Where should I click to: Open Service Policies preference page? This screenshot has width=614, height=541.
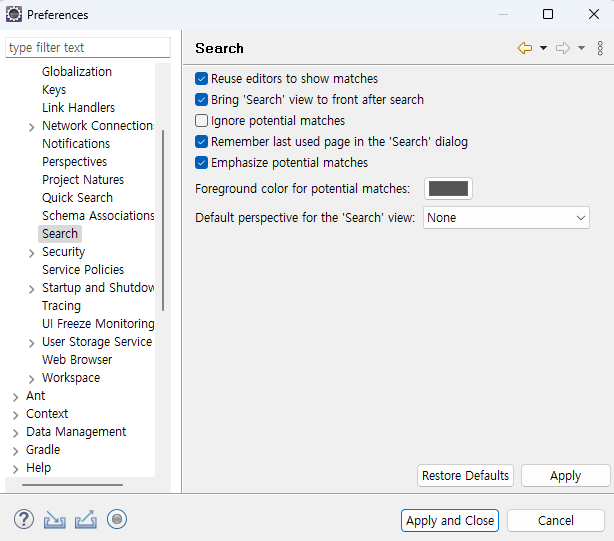coord(83,270)
